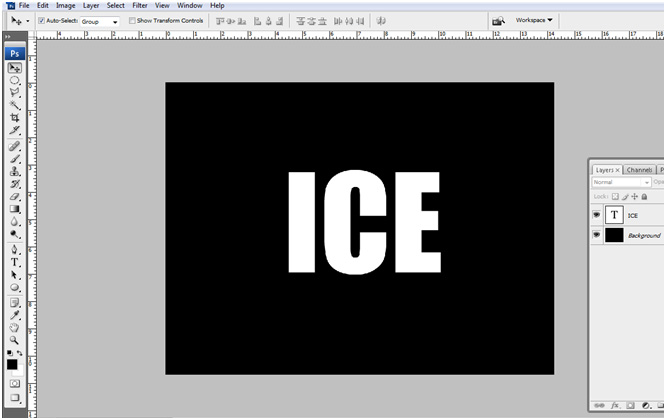Add a layer style with fx icon
The width and height of the screenshot is (666, 420).
pos(615,406)
